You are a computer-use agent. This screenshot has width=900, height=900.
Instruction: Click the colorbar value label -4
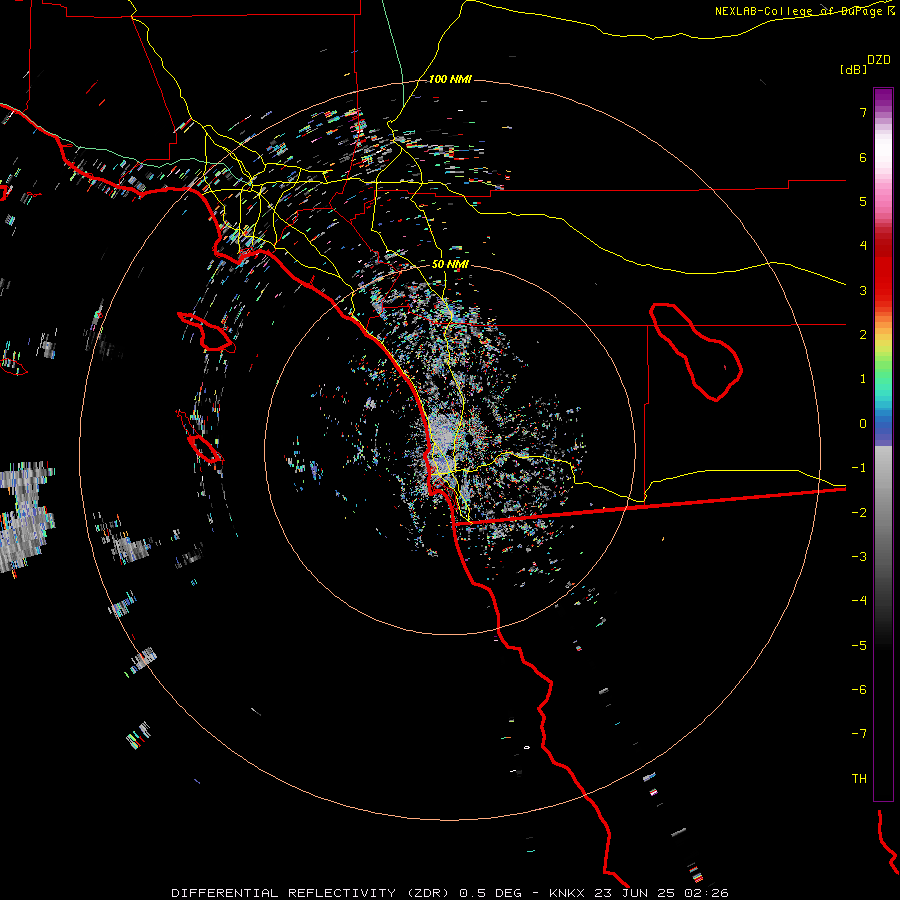pyautogui.click(x=859, y=601)
